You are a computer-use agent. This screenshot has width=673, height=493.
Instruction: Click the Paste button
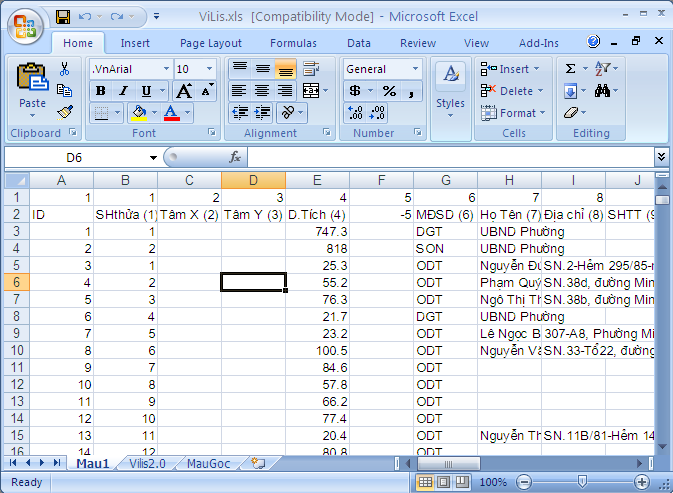(32, 87)
